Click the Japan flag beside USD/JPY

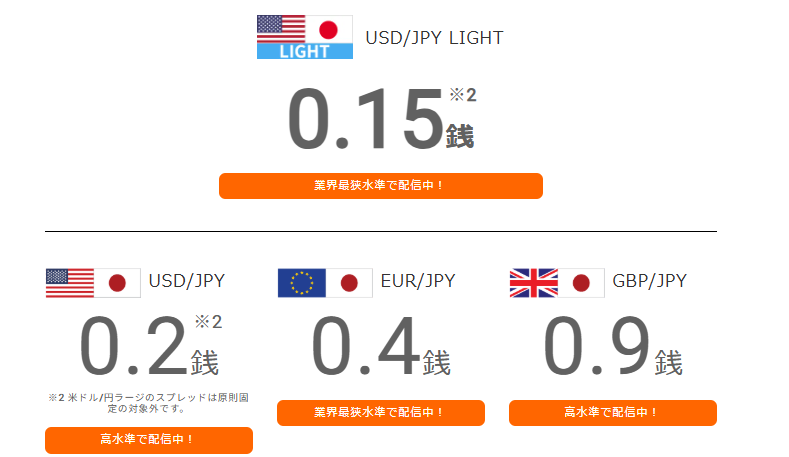(x=117, y=283)
